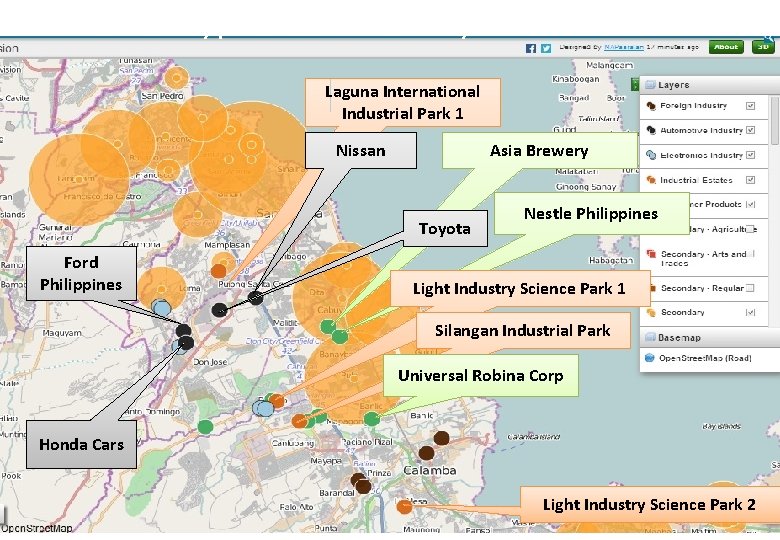The width and height of the screenshot is (780, 540).
Task: Enable the Secondary - Regular checkbox
Action: pos(750,288)
